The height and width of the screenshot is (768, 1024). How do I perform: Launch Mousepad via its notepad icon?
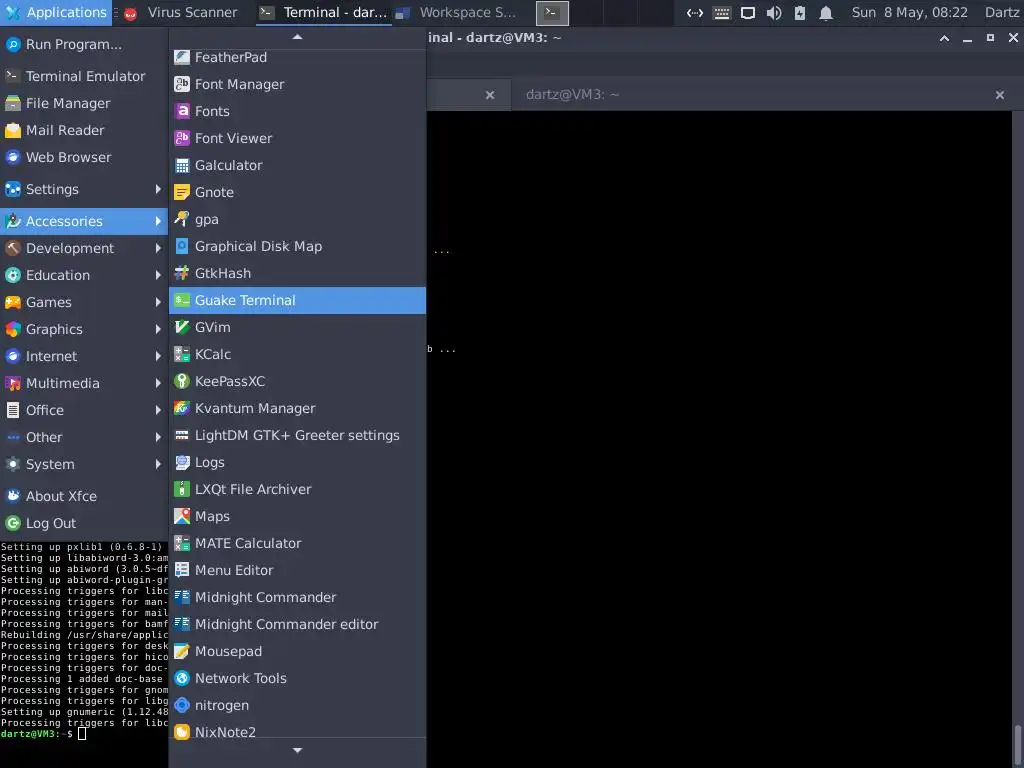182,651
